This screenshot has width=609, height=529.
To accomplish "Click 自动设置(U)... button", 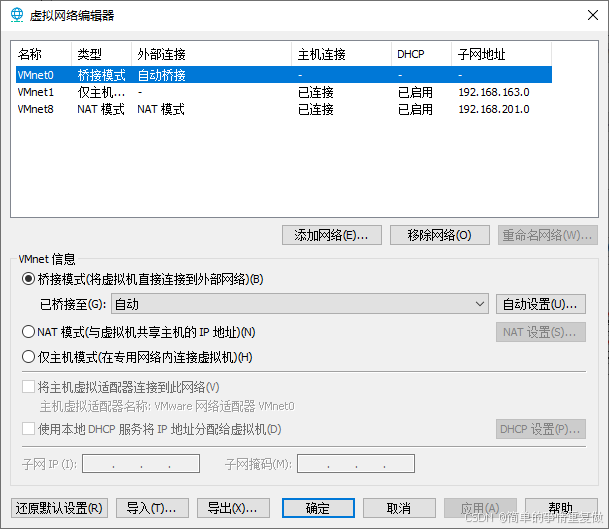I will (x=541, y=304).
